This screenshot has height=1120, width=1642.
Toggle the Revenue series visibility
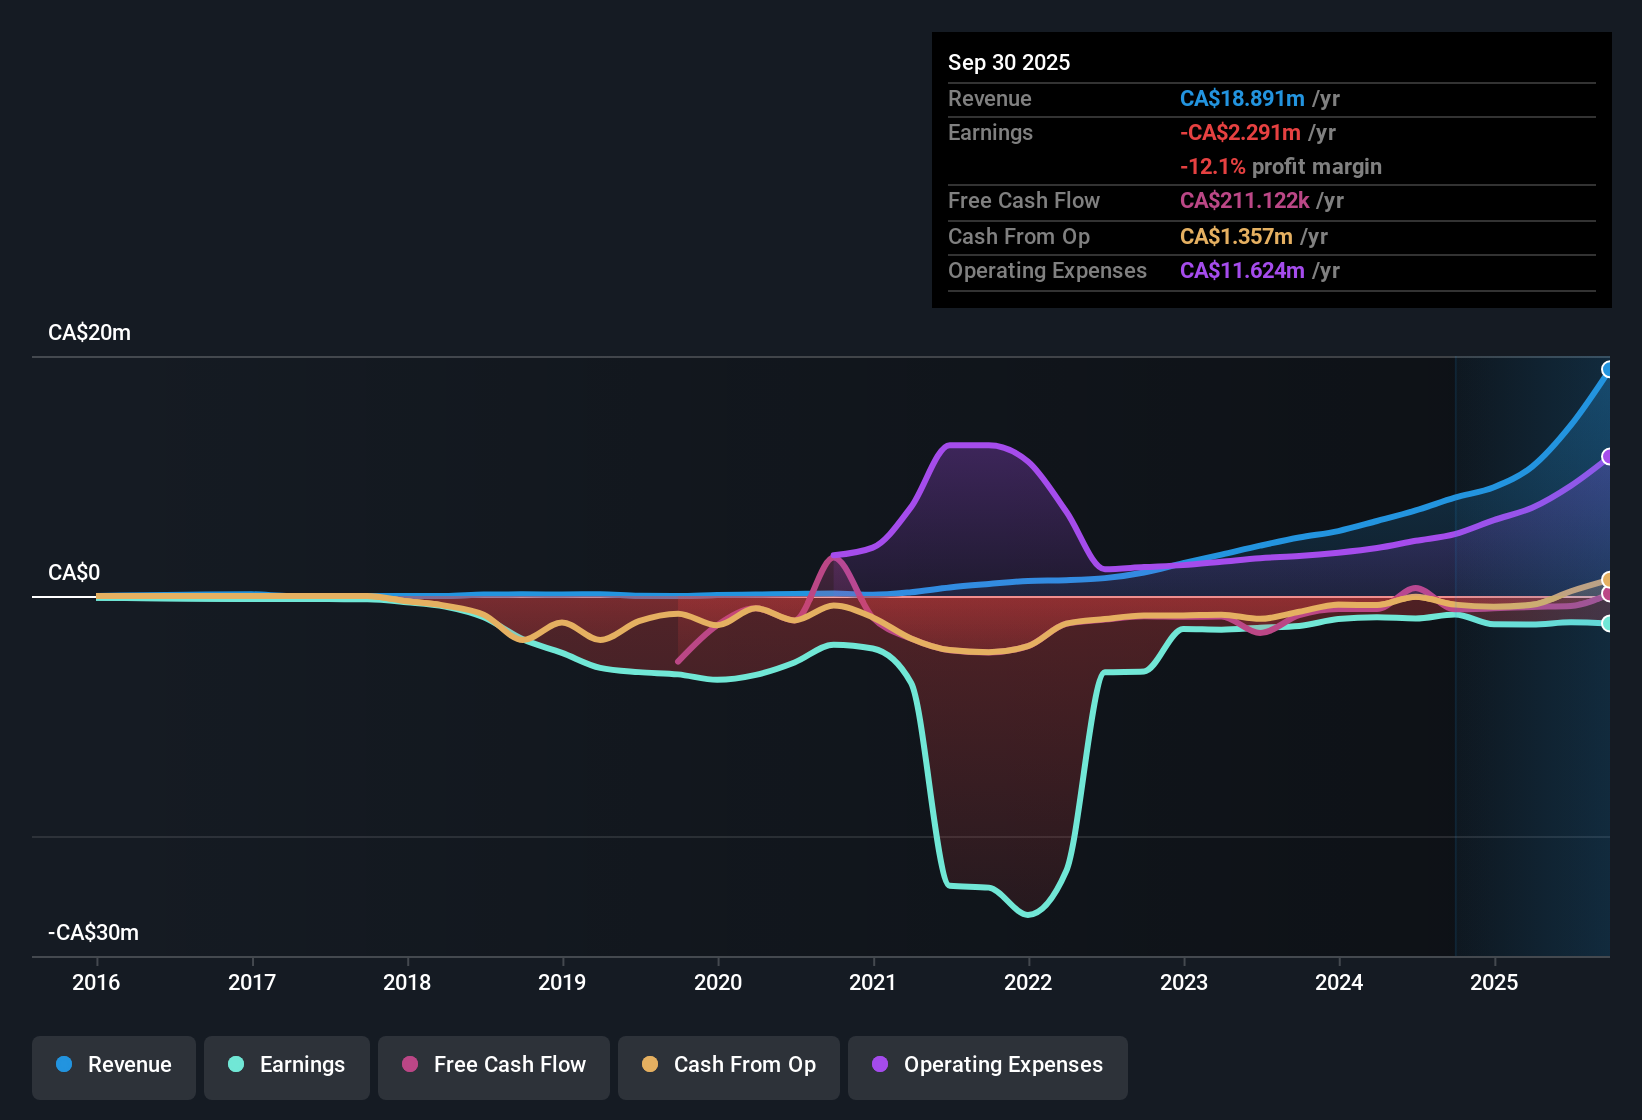[x=113, y=1065]
